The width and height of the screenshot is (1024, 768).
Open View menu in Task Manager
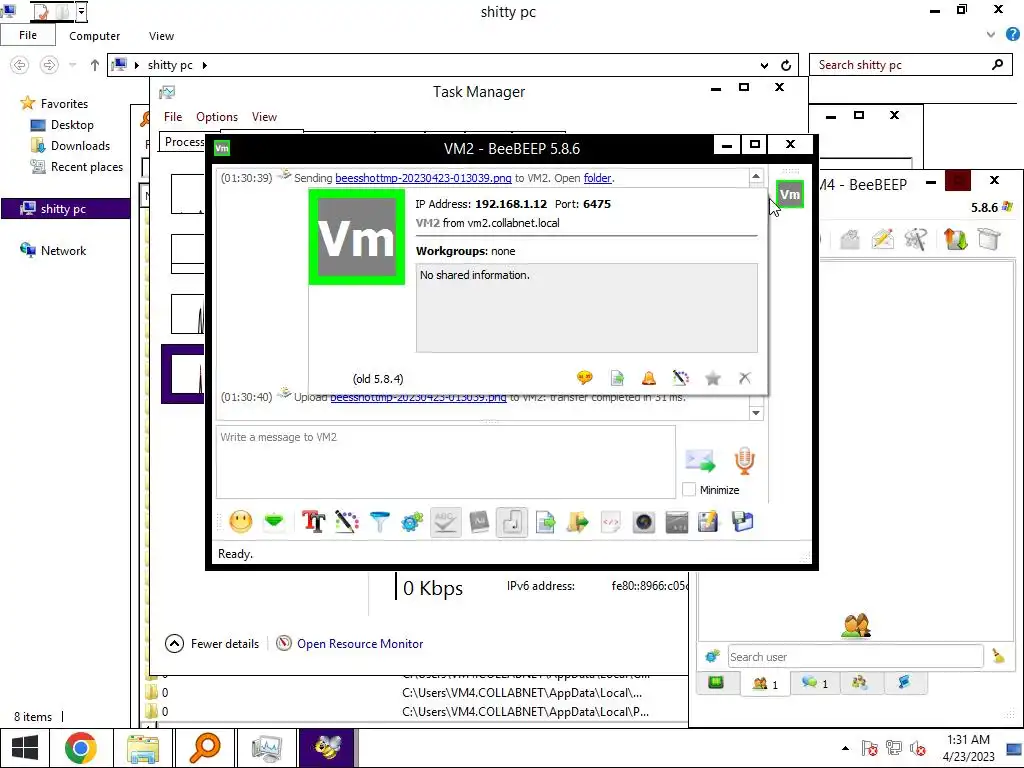(x=264, y=116)
